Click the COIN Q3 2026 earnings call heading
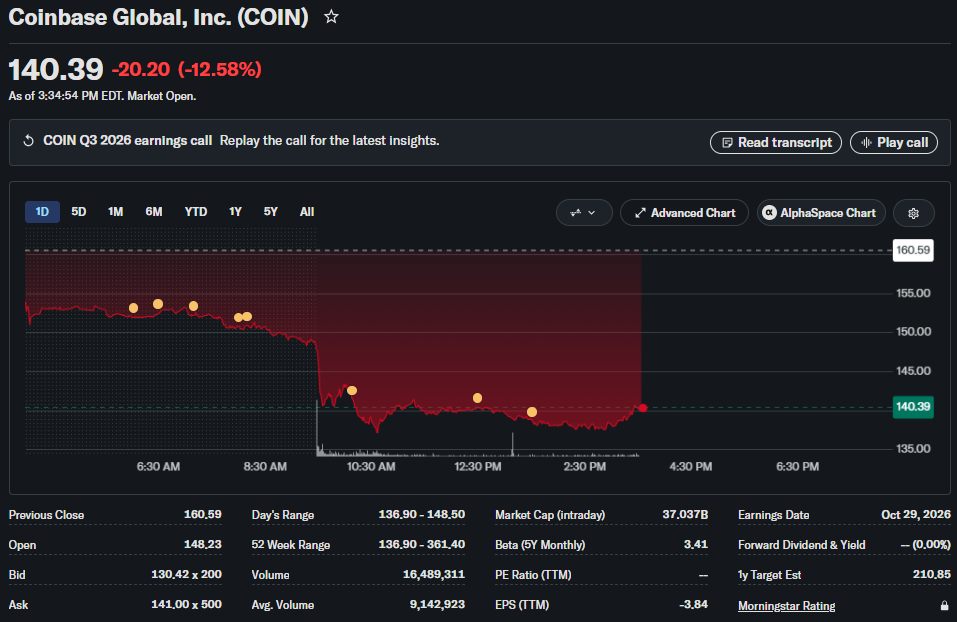Image resolution: width=957 pixels, height=622 pixels. coord(128,140)
